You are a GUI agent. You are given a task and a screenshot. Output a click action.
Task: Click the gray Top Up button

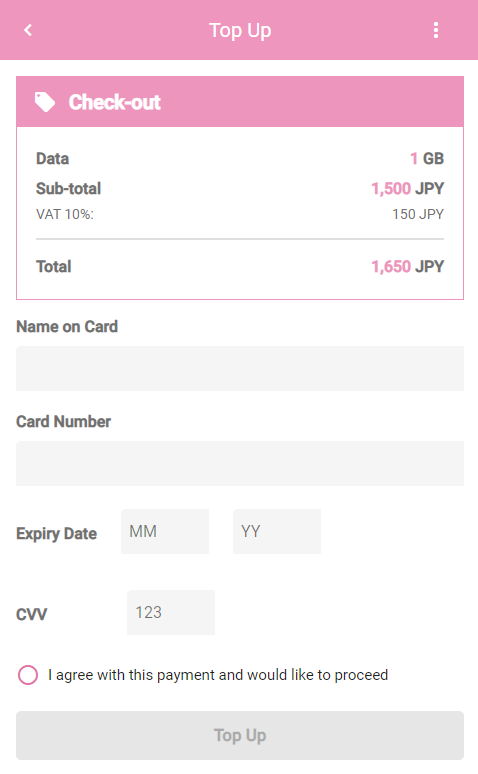pyautogui.click(x=240, y=735)
